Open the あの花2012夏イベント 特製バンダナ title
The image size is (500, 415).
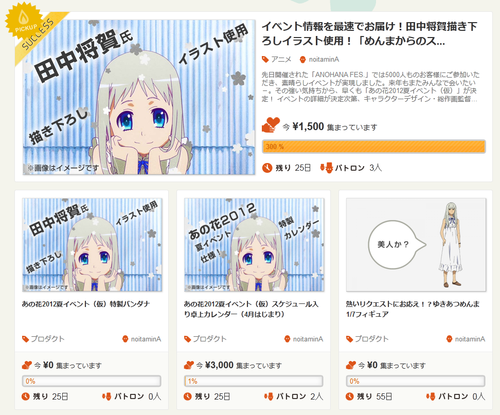(86, 304)
